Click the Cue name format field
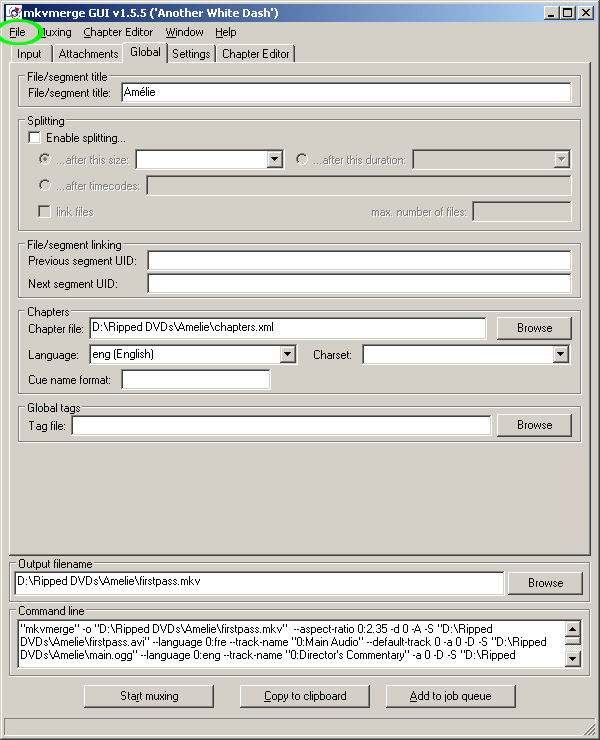Image resolution: width=600 pixels, height=740 pixels. 196,379
